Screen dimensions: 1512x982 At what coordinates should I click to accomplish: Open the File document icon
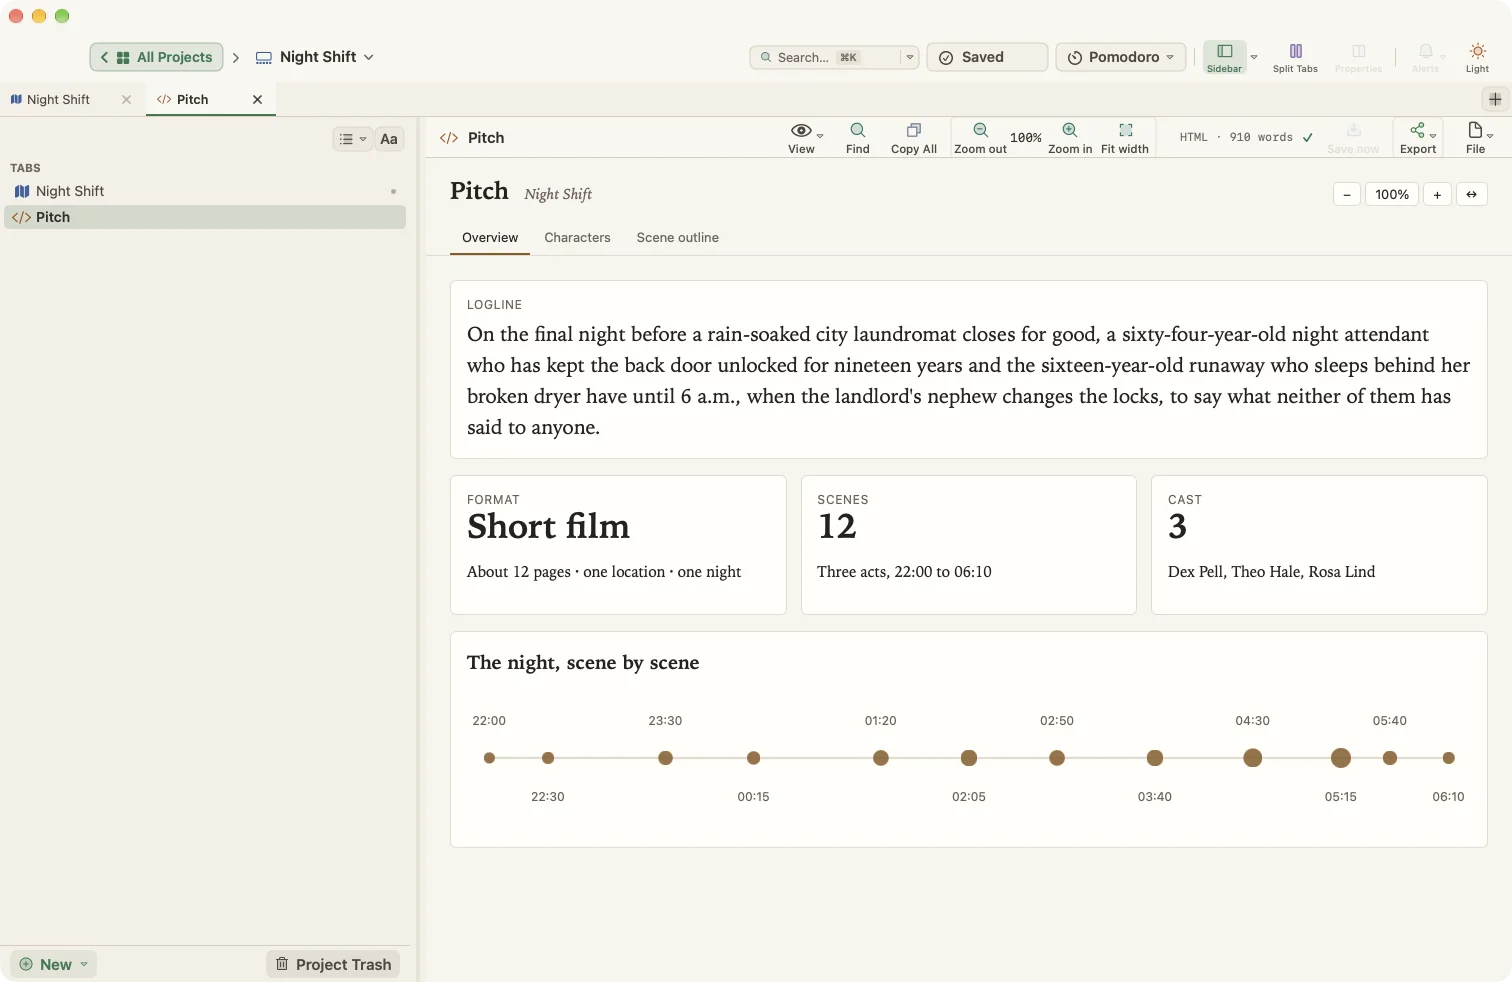pos(1474,130)
